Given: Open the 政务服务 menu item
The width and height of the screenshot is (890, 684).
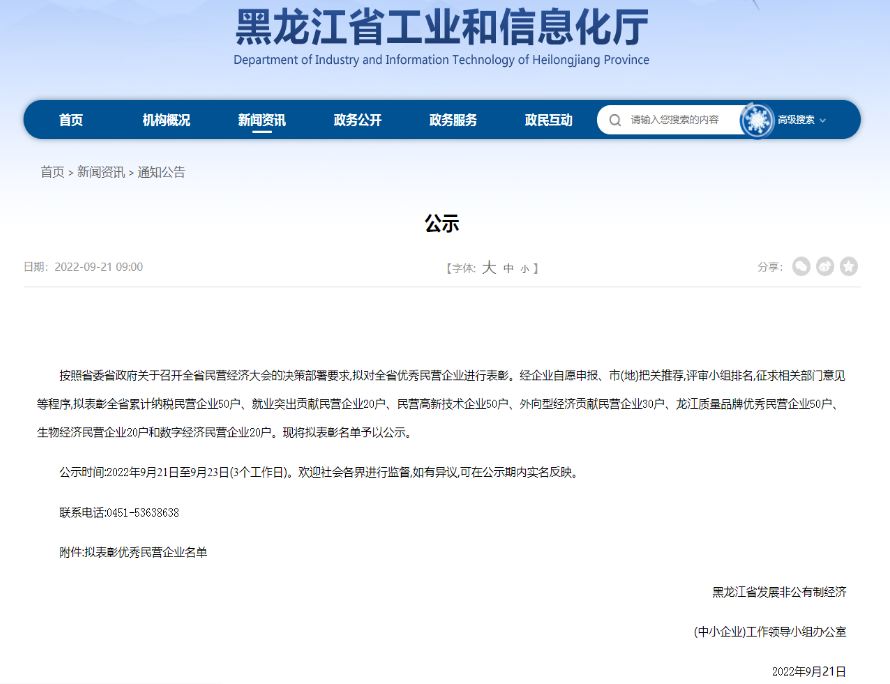Looking at the screenshot, I should (453, 120).
